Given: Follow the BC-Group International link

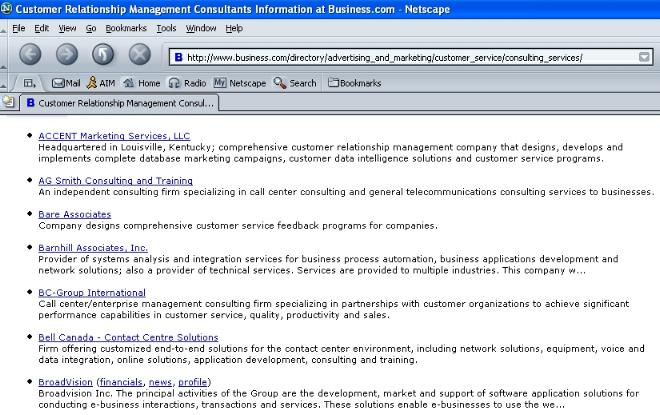Looking at the screenshot, I should [x=92, y=293].
